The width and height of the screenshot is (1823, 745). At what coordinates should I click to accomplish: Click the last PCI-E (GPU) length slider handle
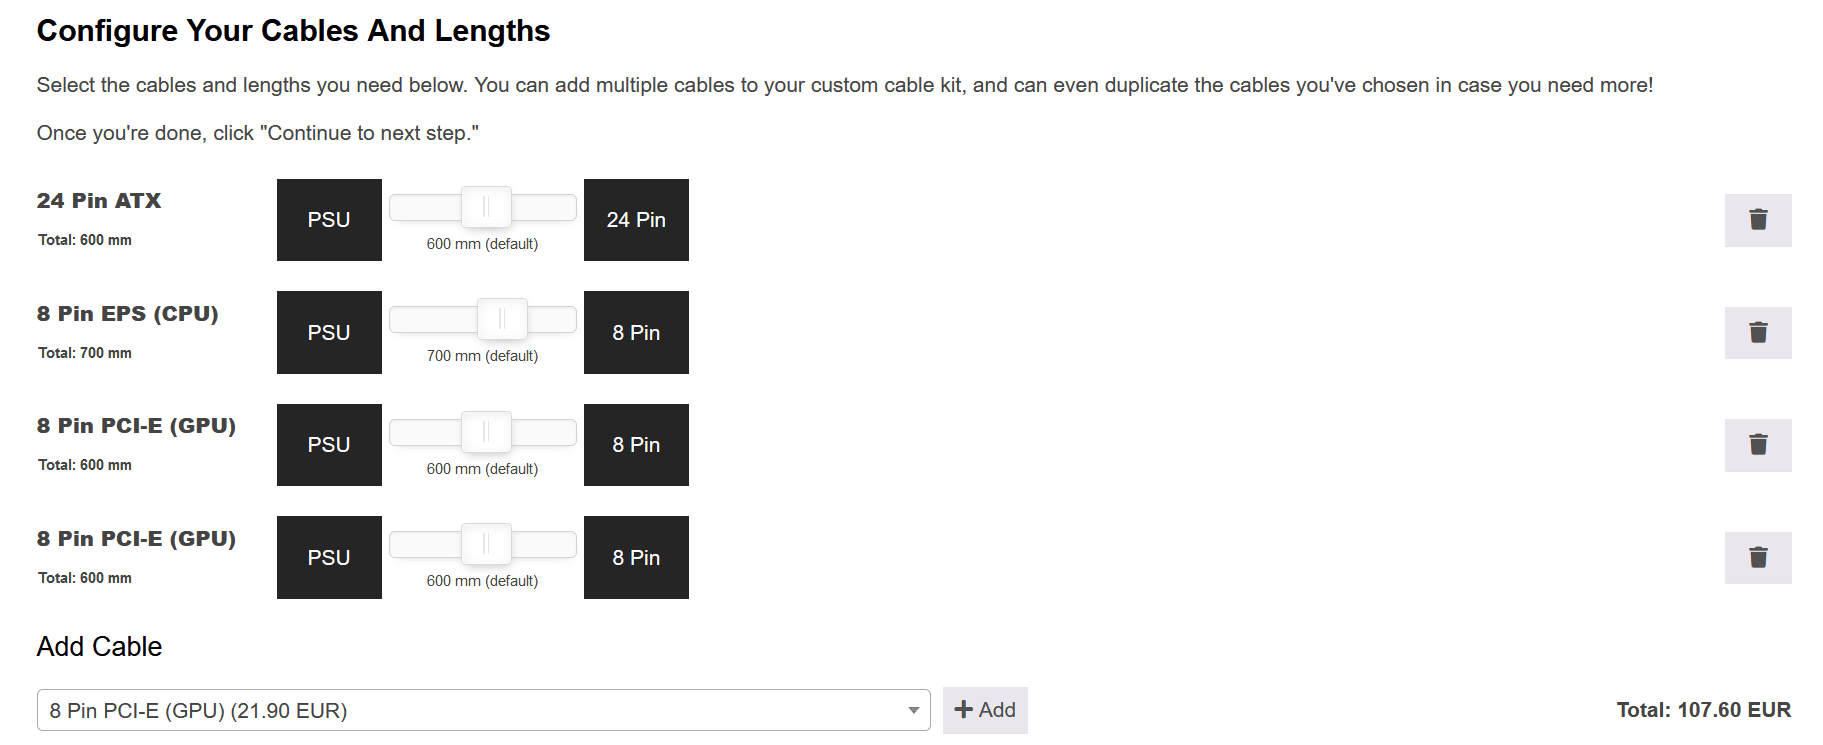click(x=486, y=544)
